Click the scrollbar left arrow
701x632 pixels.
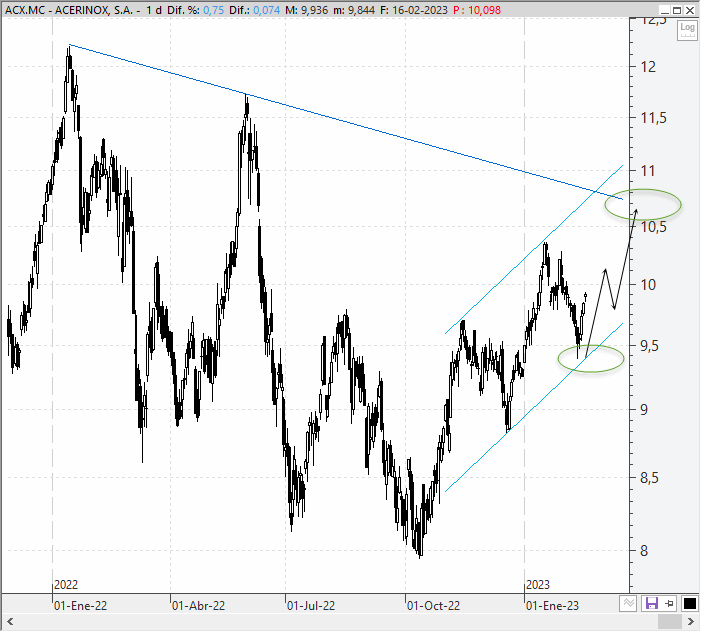pyautogui.click(x=10, y=622)
